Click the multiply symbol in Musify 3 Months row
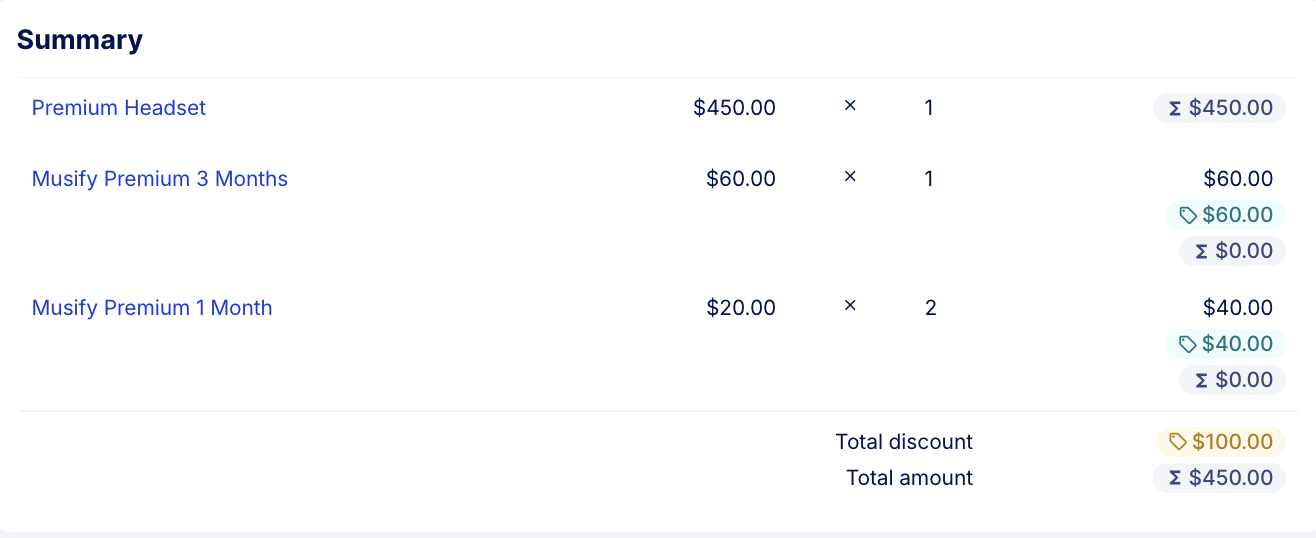 point(850,176)
